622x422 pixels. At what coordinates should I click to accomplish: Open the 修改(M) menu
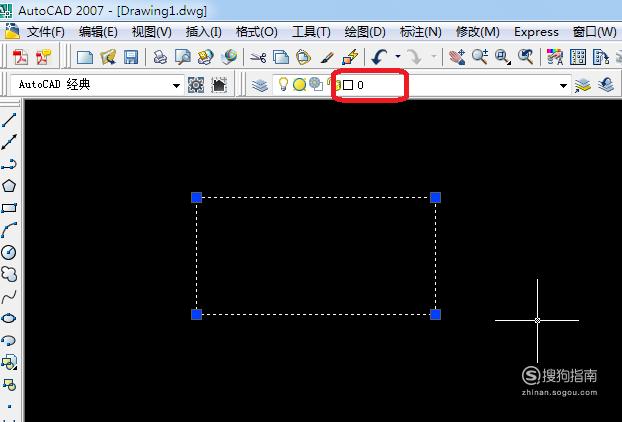click(x=478, y=32)
